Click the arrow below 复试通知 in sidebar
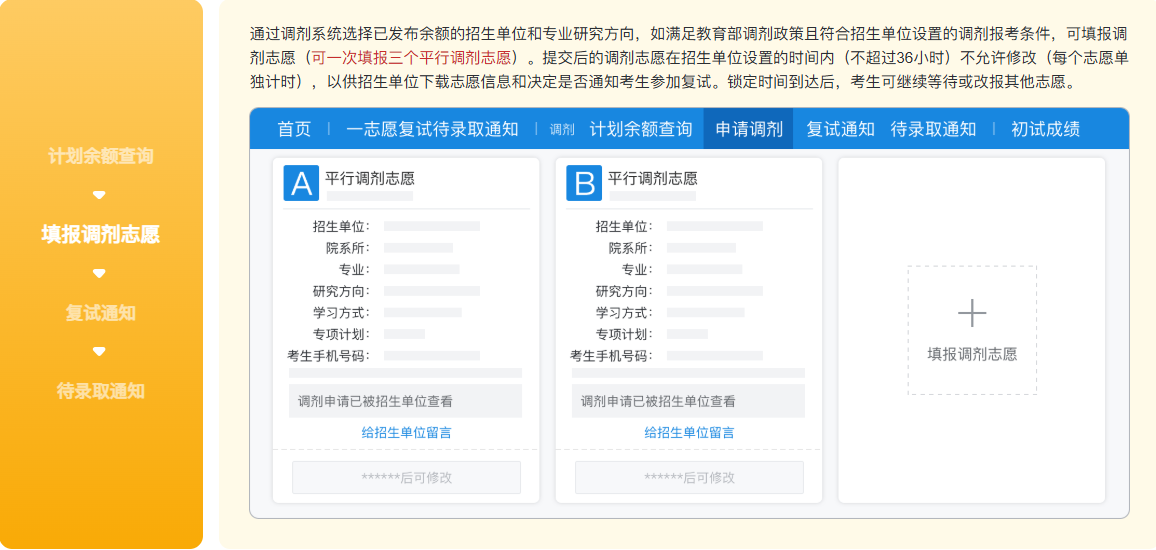Image resolution: width=1156 pixels, height=550 pixels. click(99, 351)
